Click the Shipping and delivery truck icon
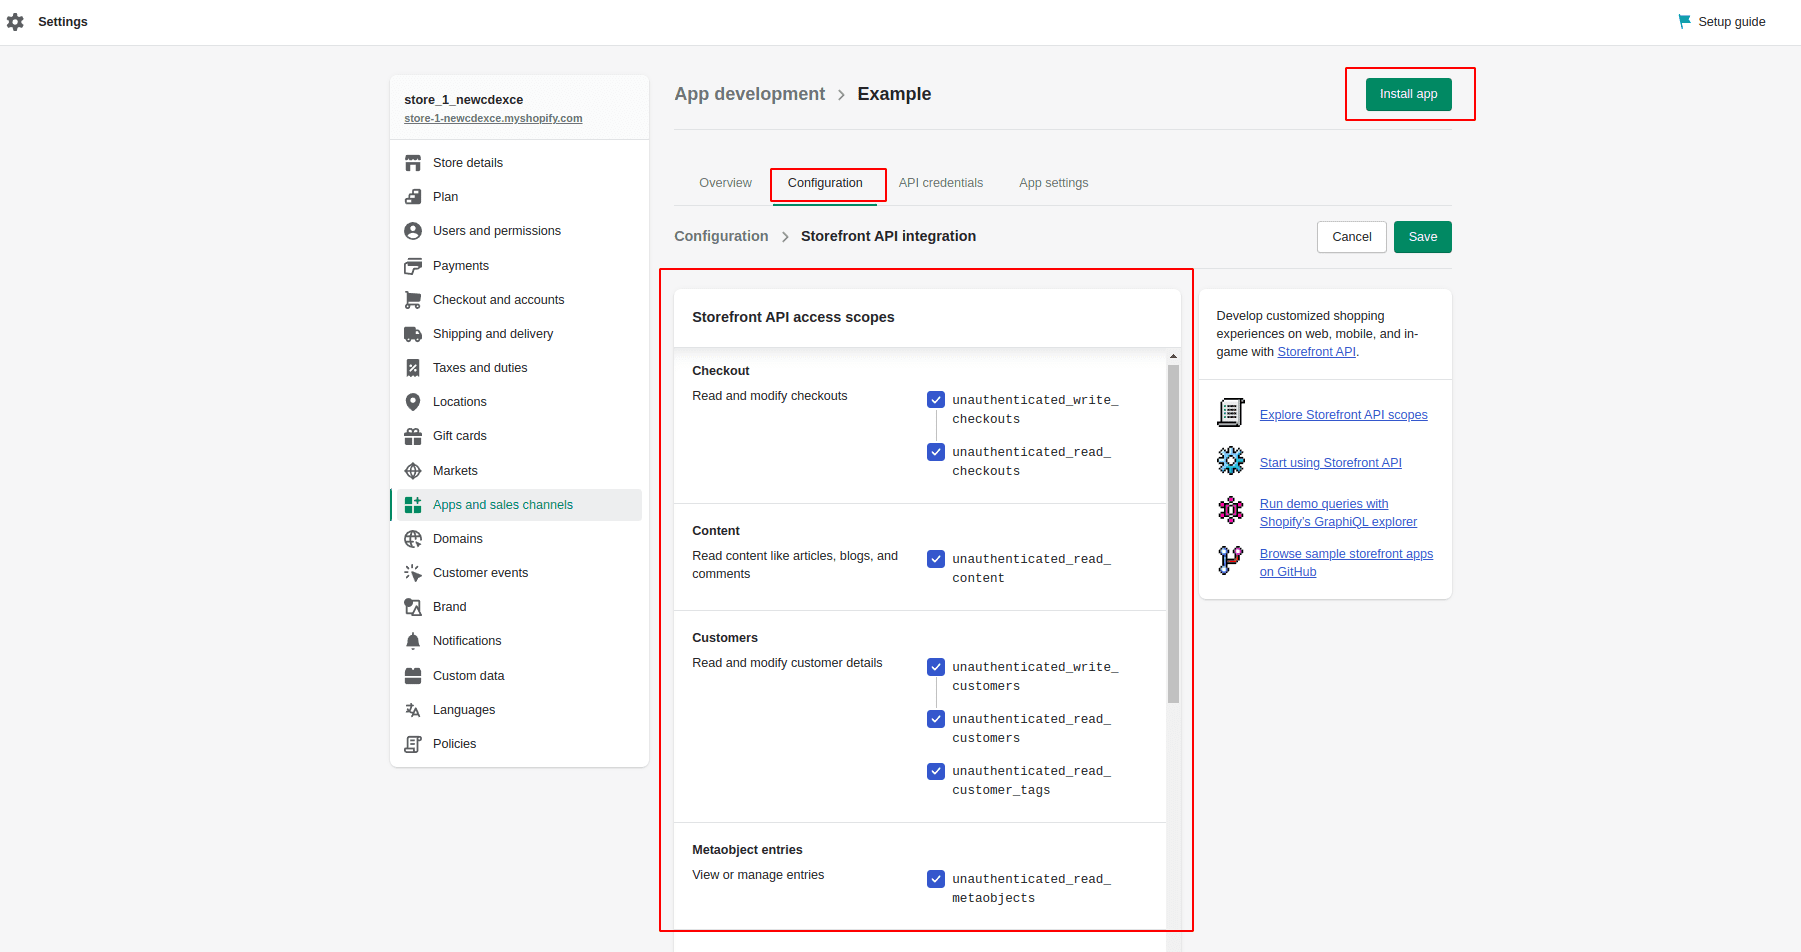 tap(413, 334)
